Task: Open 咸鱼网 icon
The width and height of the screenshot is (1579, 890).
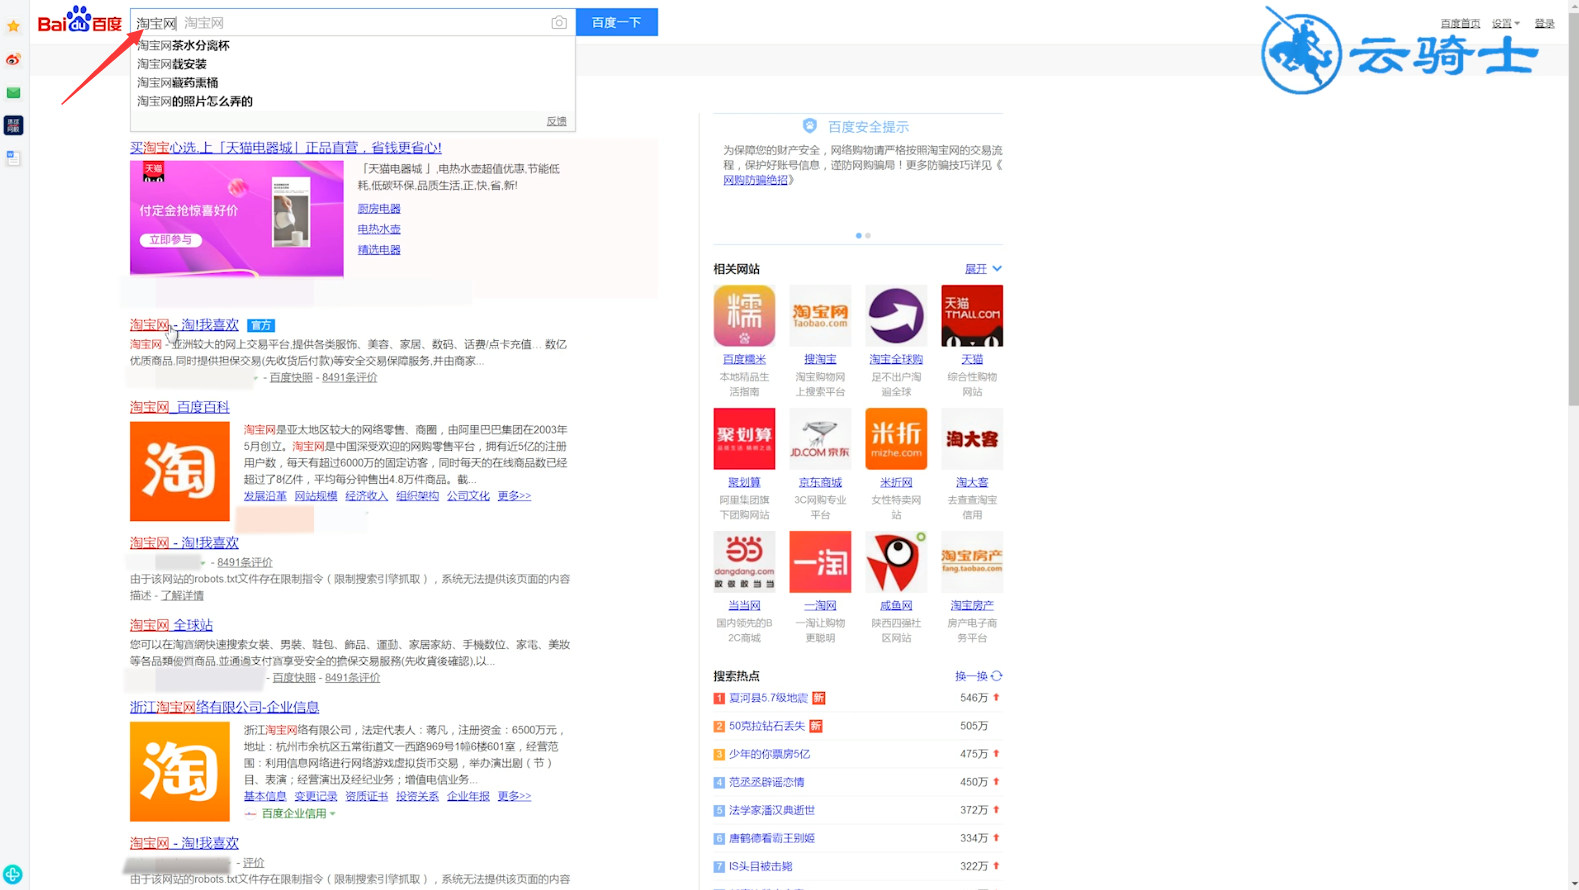Action: (896, 562)
